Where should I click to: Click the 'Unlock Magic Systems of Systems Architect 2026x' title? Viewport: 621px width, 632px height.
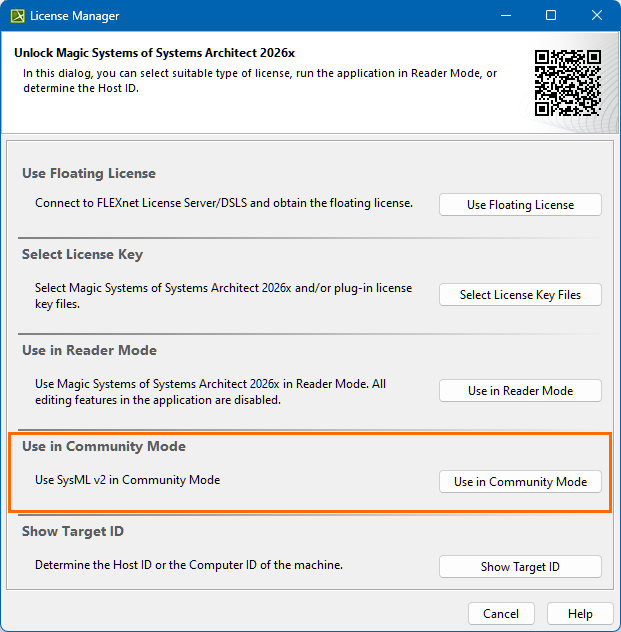tap(154, 53)
